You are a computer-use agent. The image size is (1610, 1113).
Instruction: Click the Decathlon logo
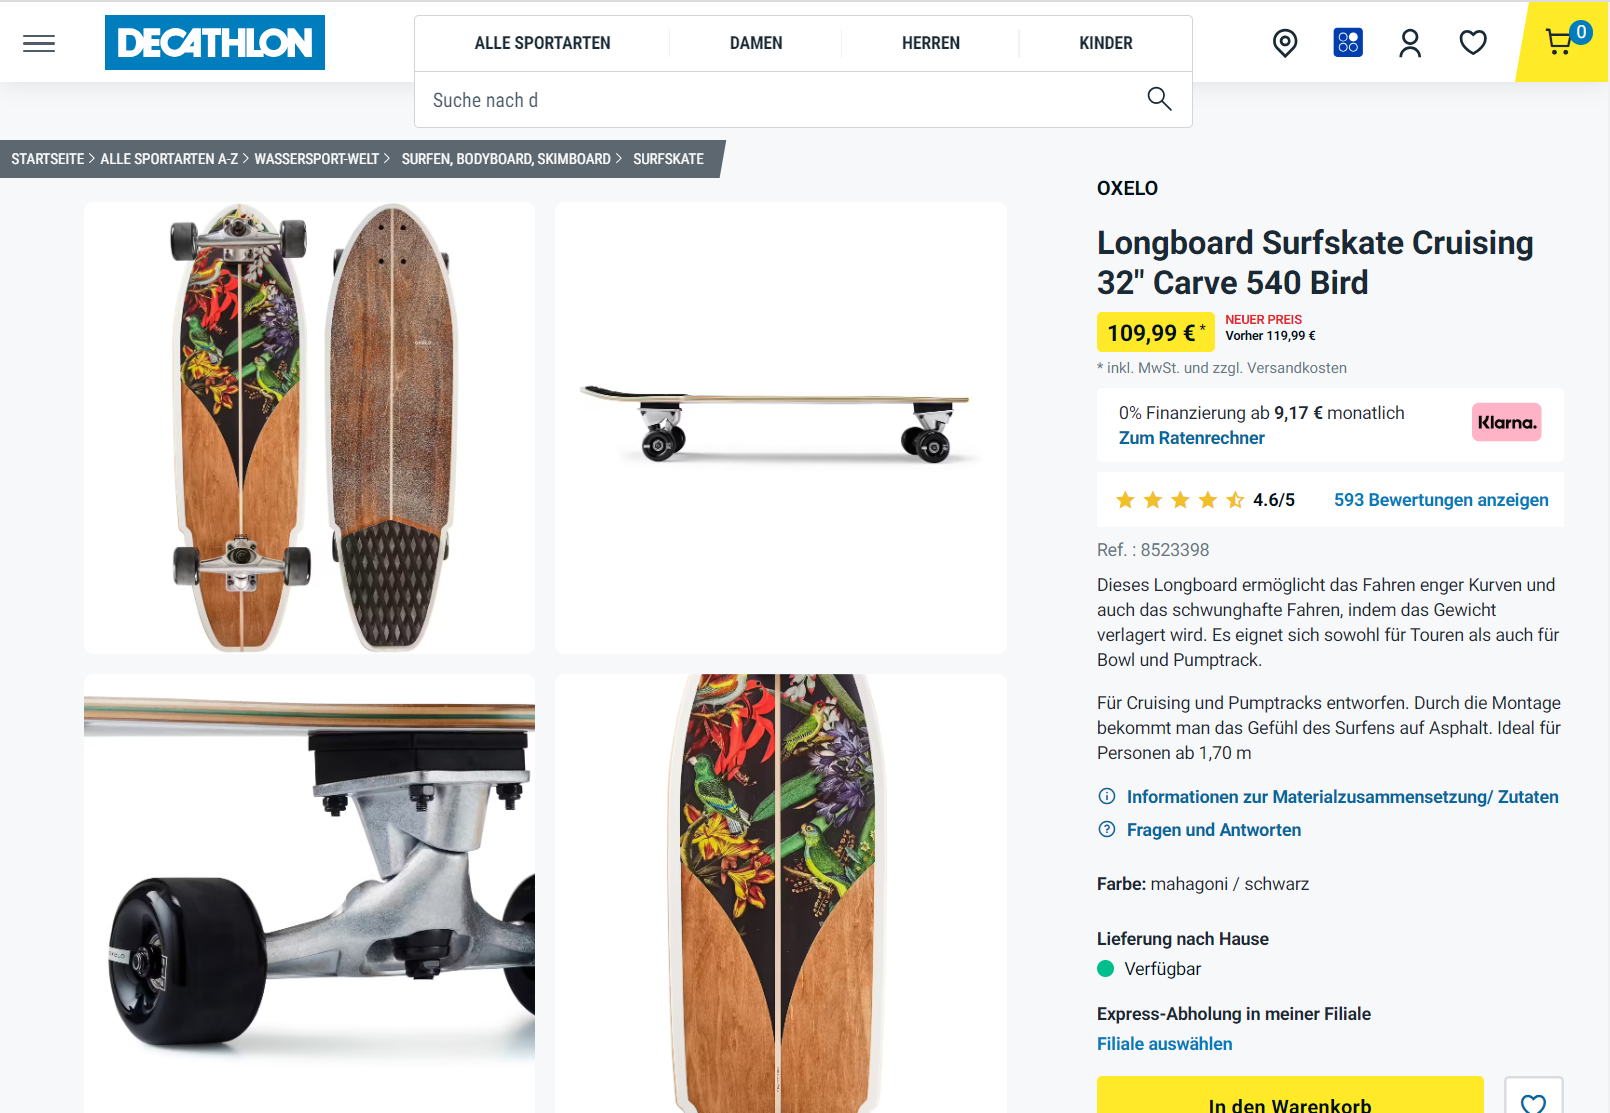click(x=215, y=43)
